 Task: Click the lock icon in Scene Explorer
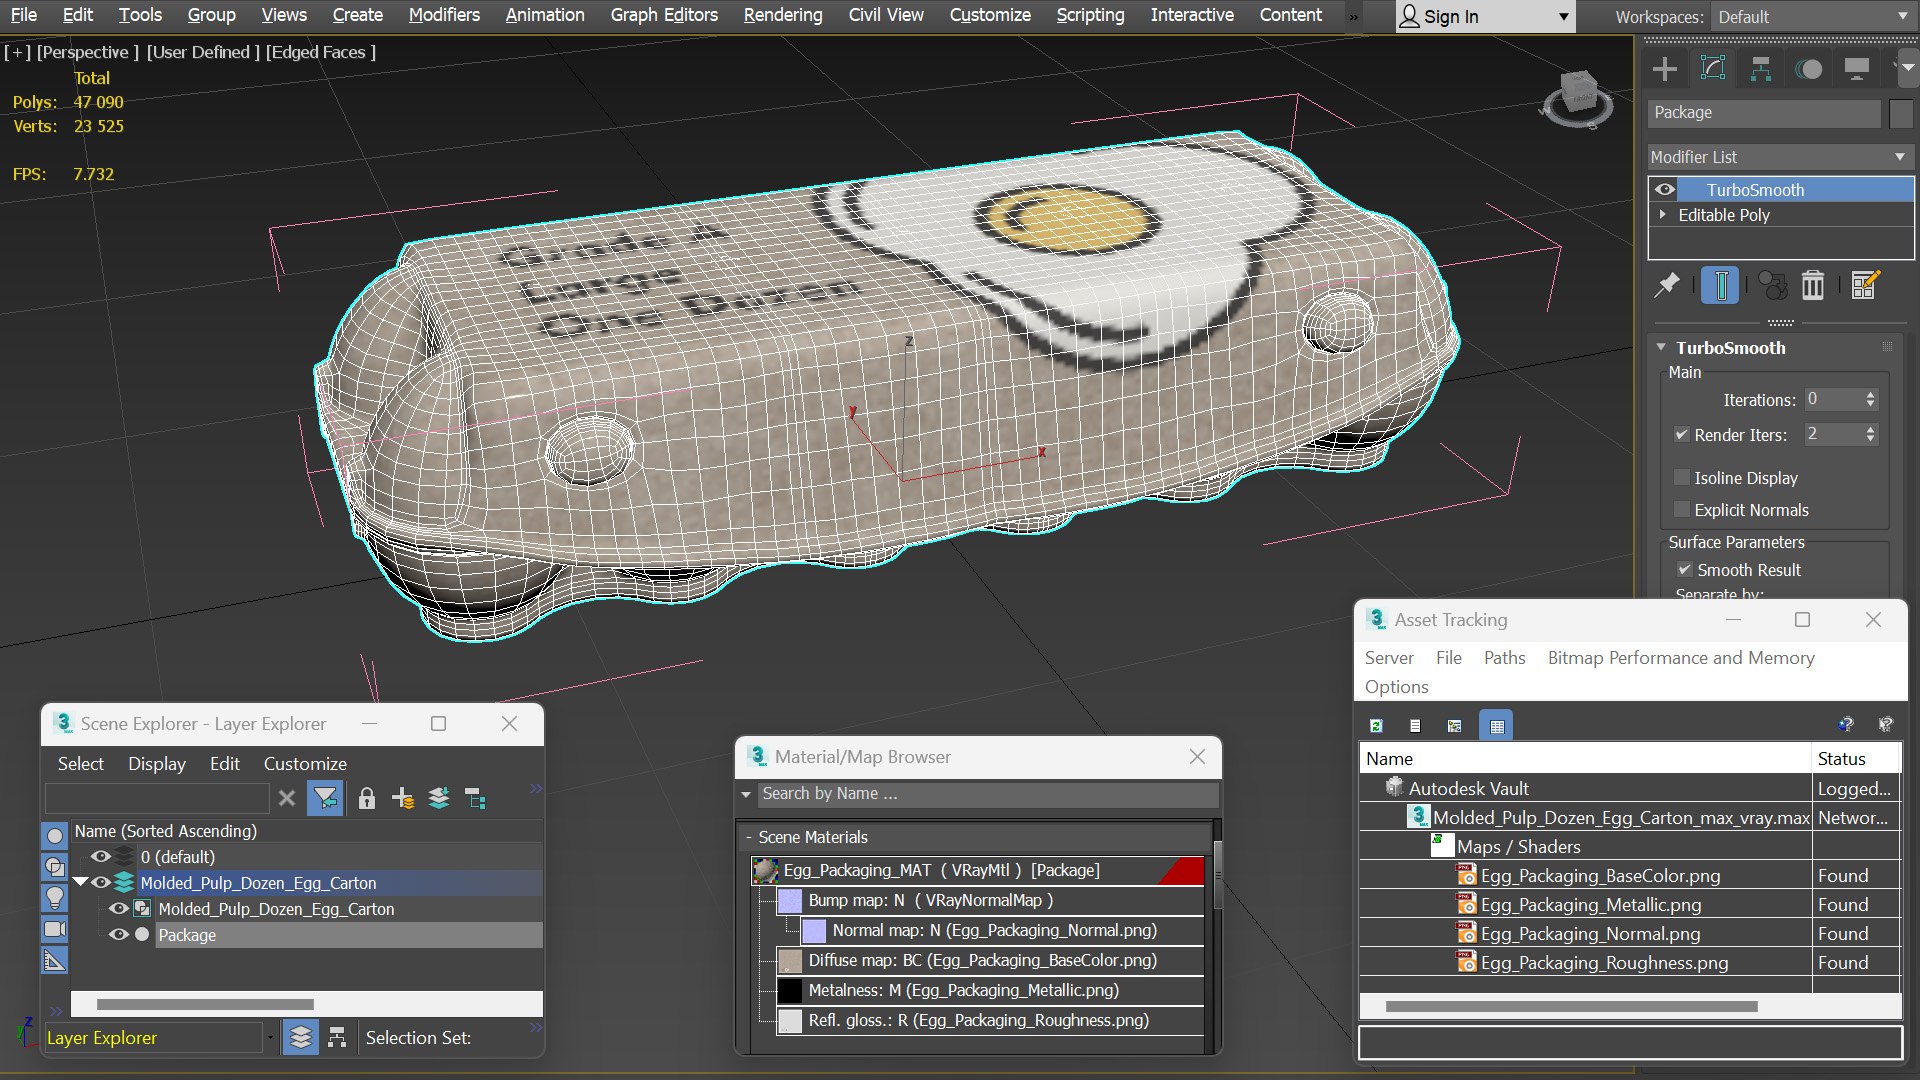click(367, 798)
